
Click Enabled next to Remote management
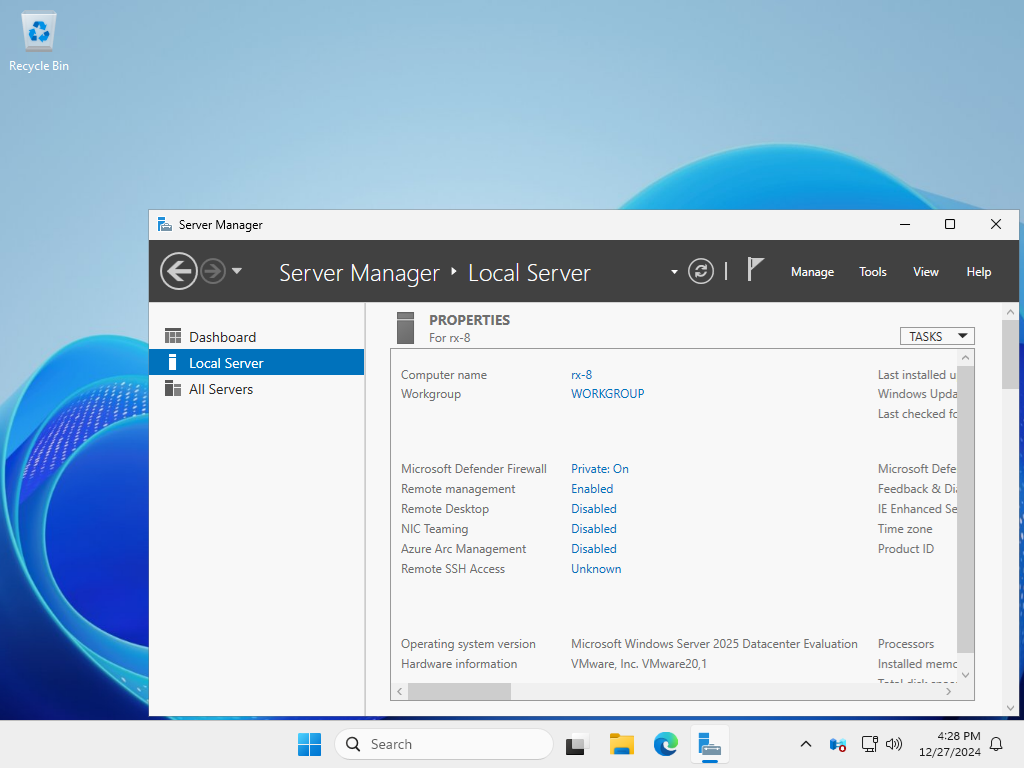pyautogui.click(x=592, y=489)
